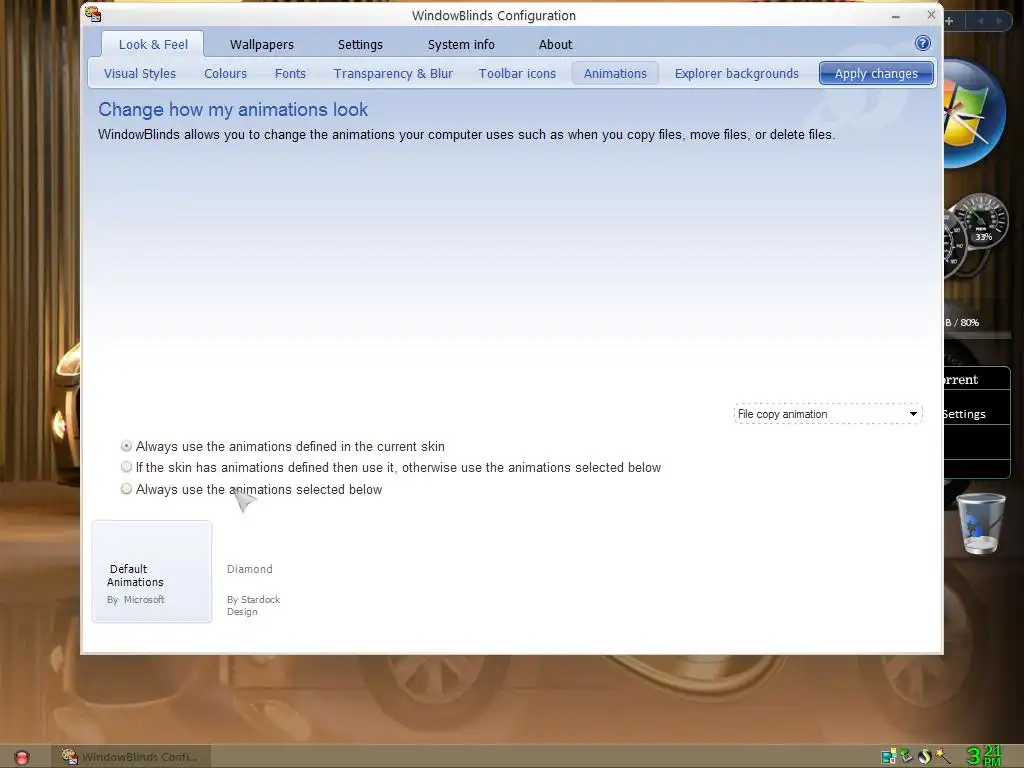
Task: Go to Visual Styles section
Action: pos(140,73)
